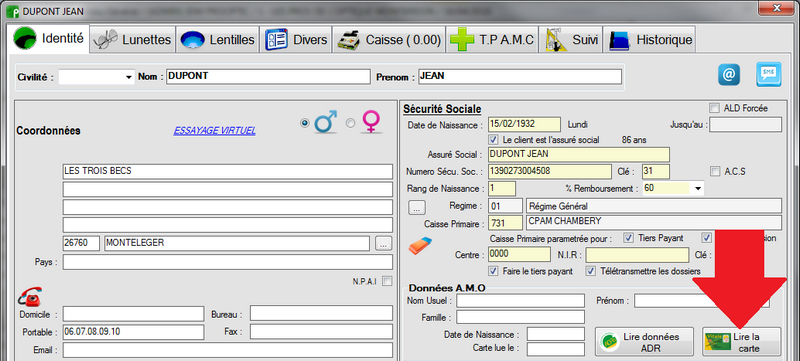Uncheck 'Faire le tiers payant'
The height and width of the screenshot is (361, 800).
(x=493, y=271)
